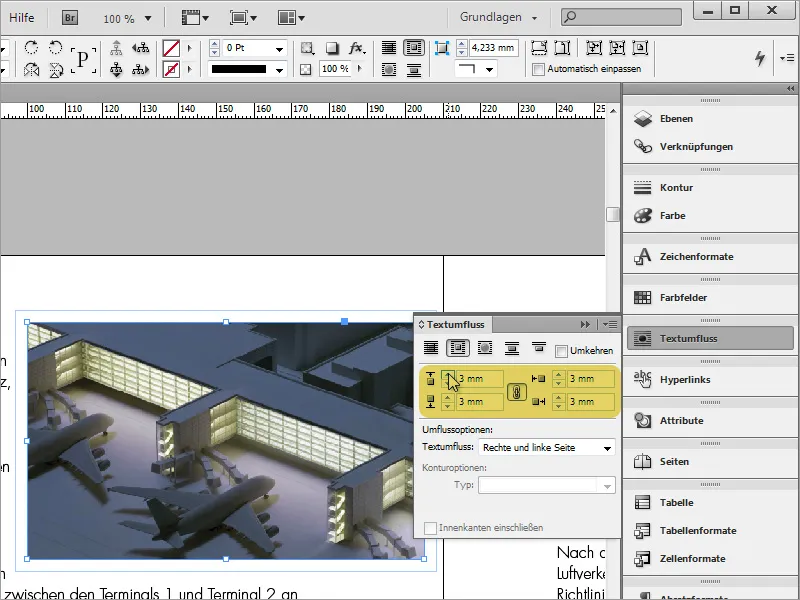
Task: Click fit frame to content icon
Action: (x=617, y=48)
